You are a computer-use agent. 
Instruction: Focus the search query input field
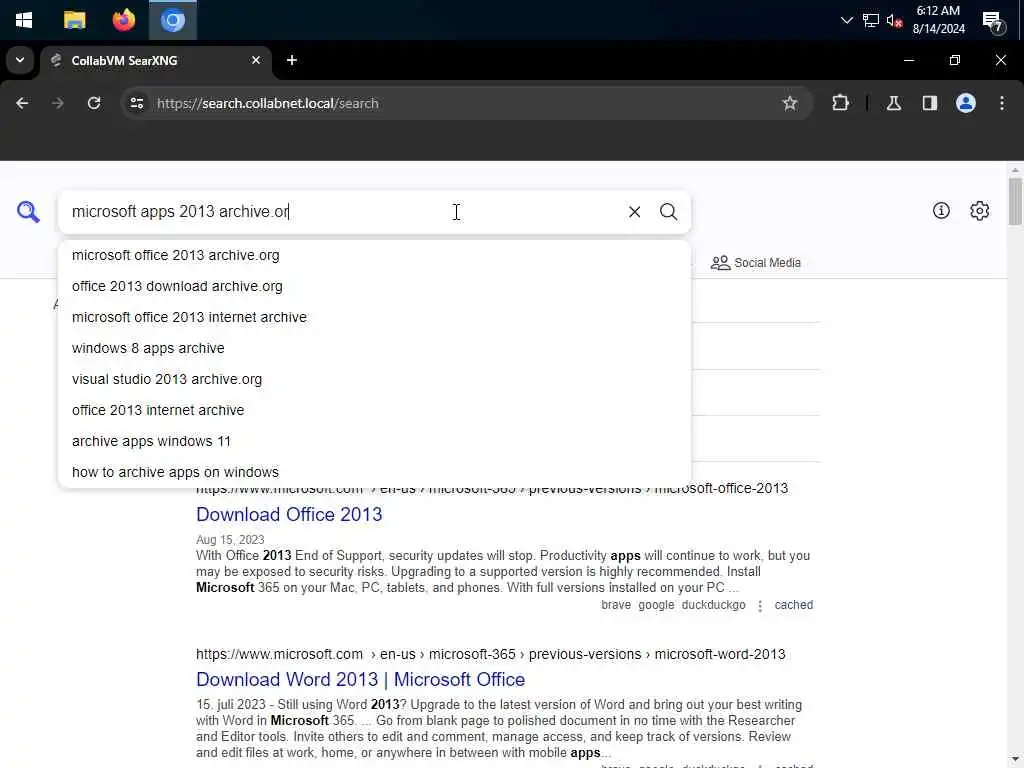click(x=340, y=212)
